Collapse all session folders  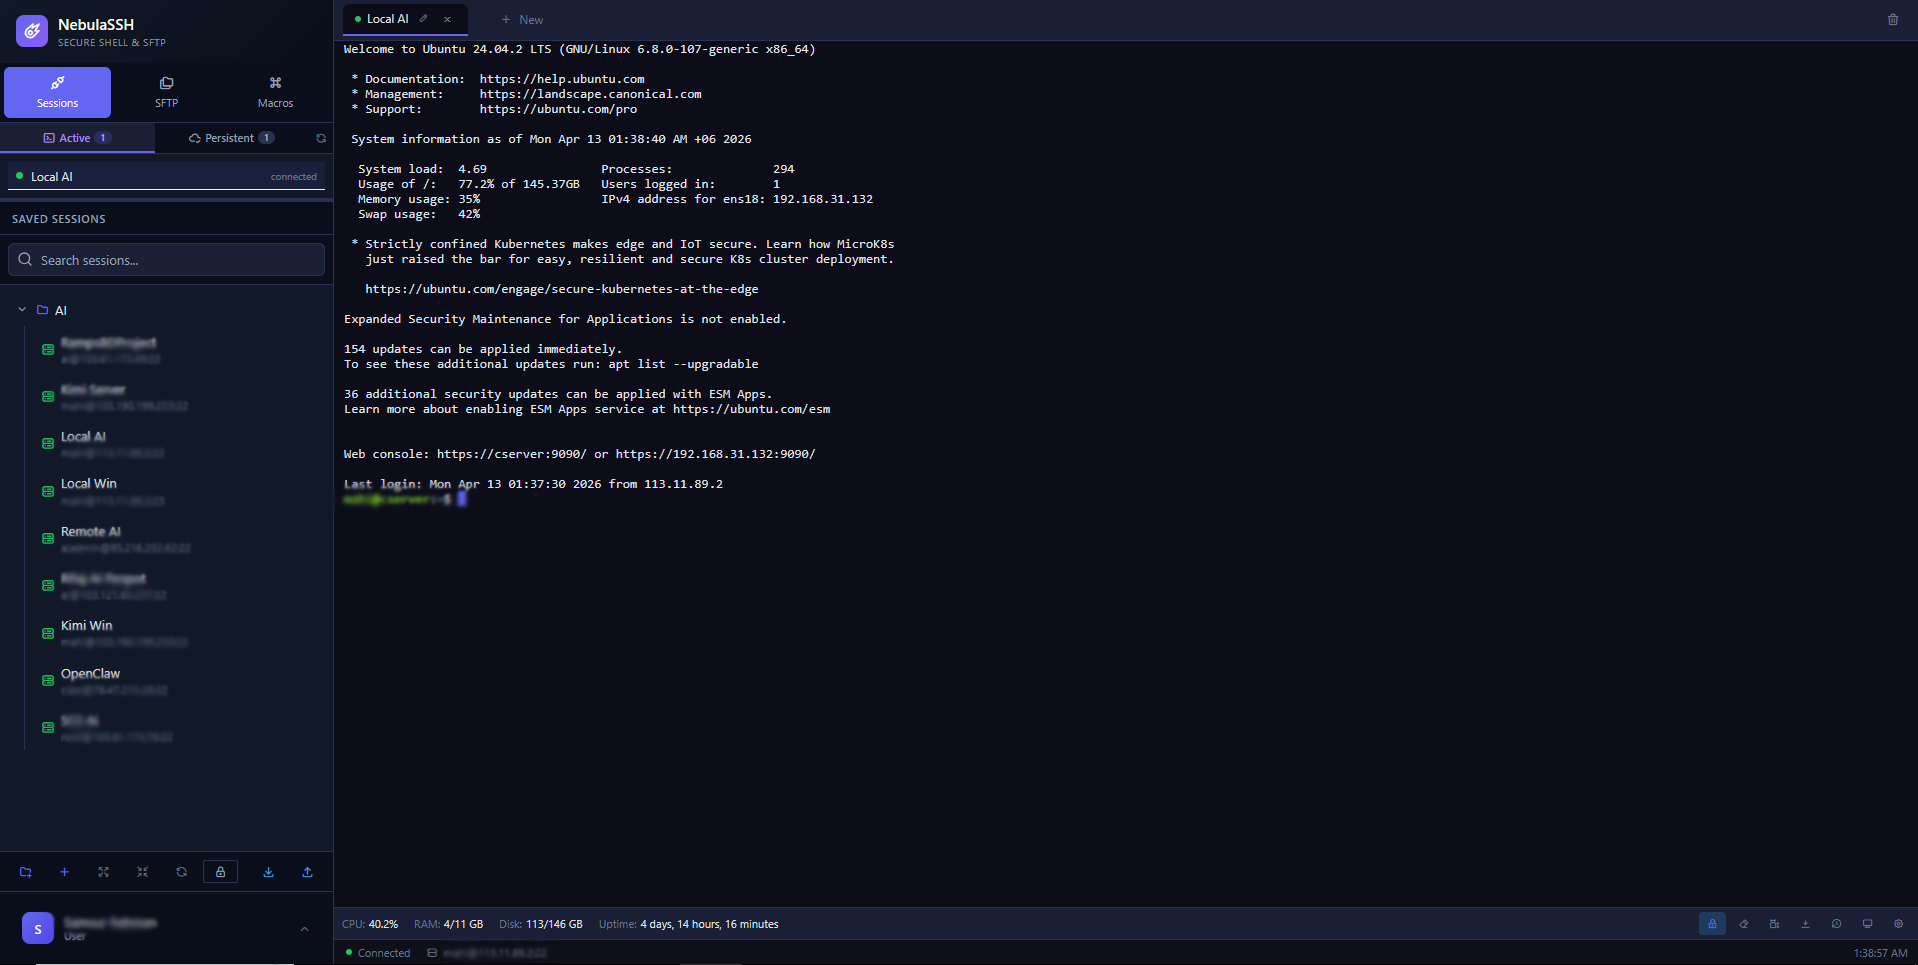pyautogui.click(x=142, y=872)
